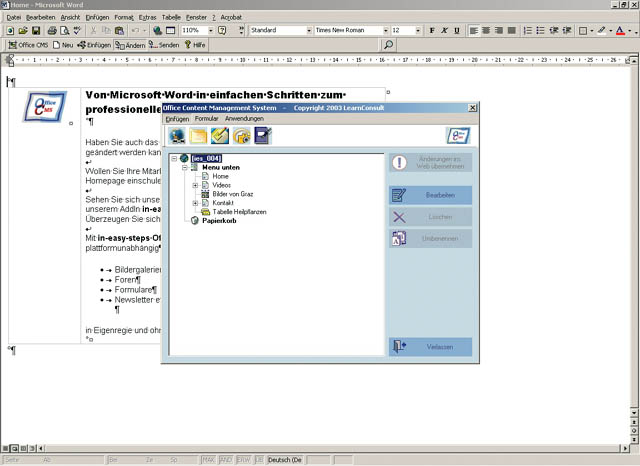Open the Ansicht menu

click(x=70, y=17)
